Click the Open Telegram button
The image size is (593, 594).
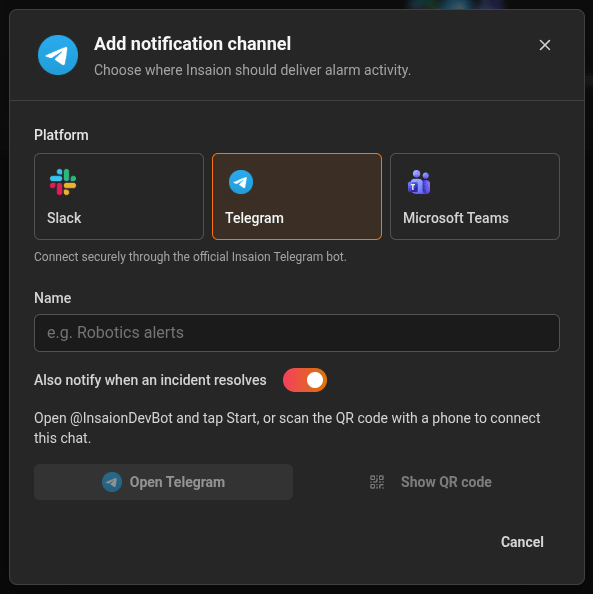163,482
